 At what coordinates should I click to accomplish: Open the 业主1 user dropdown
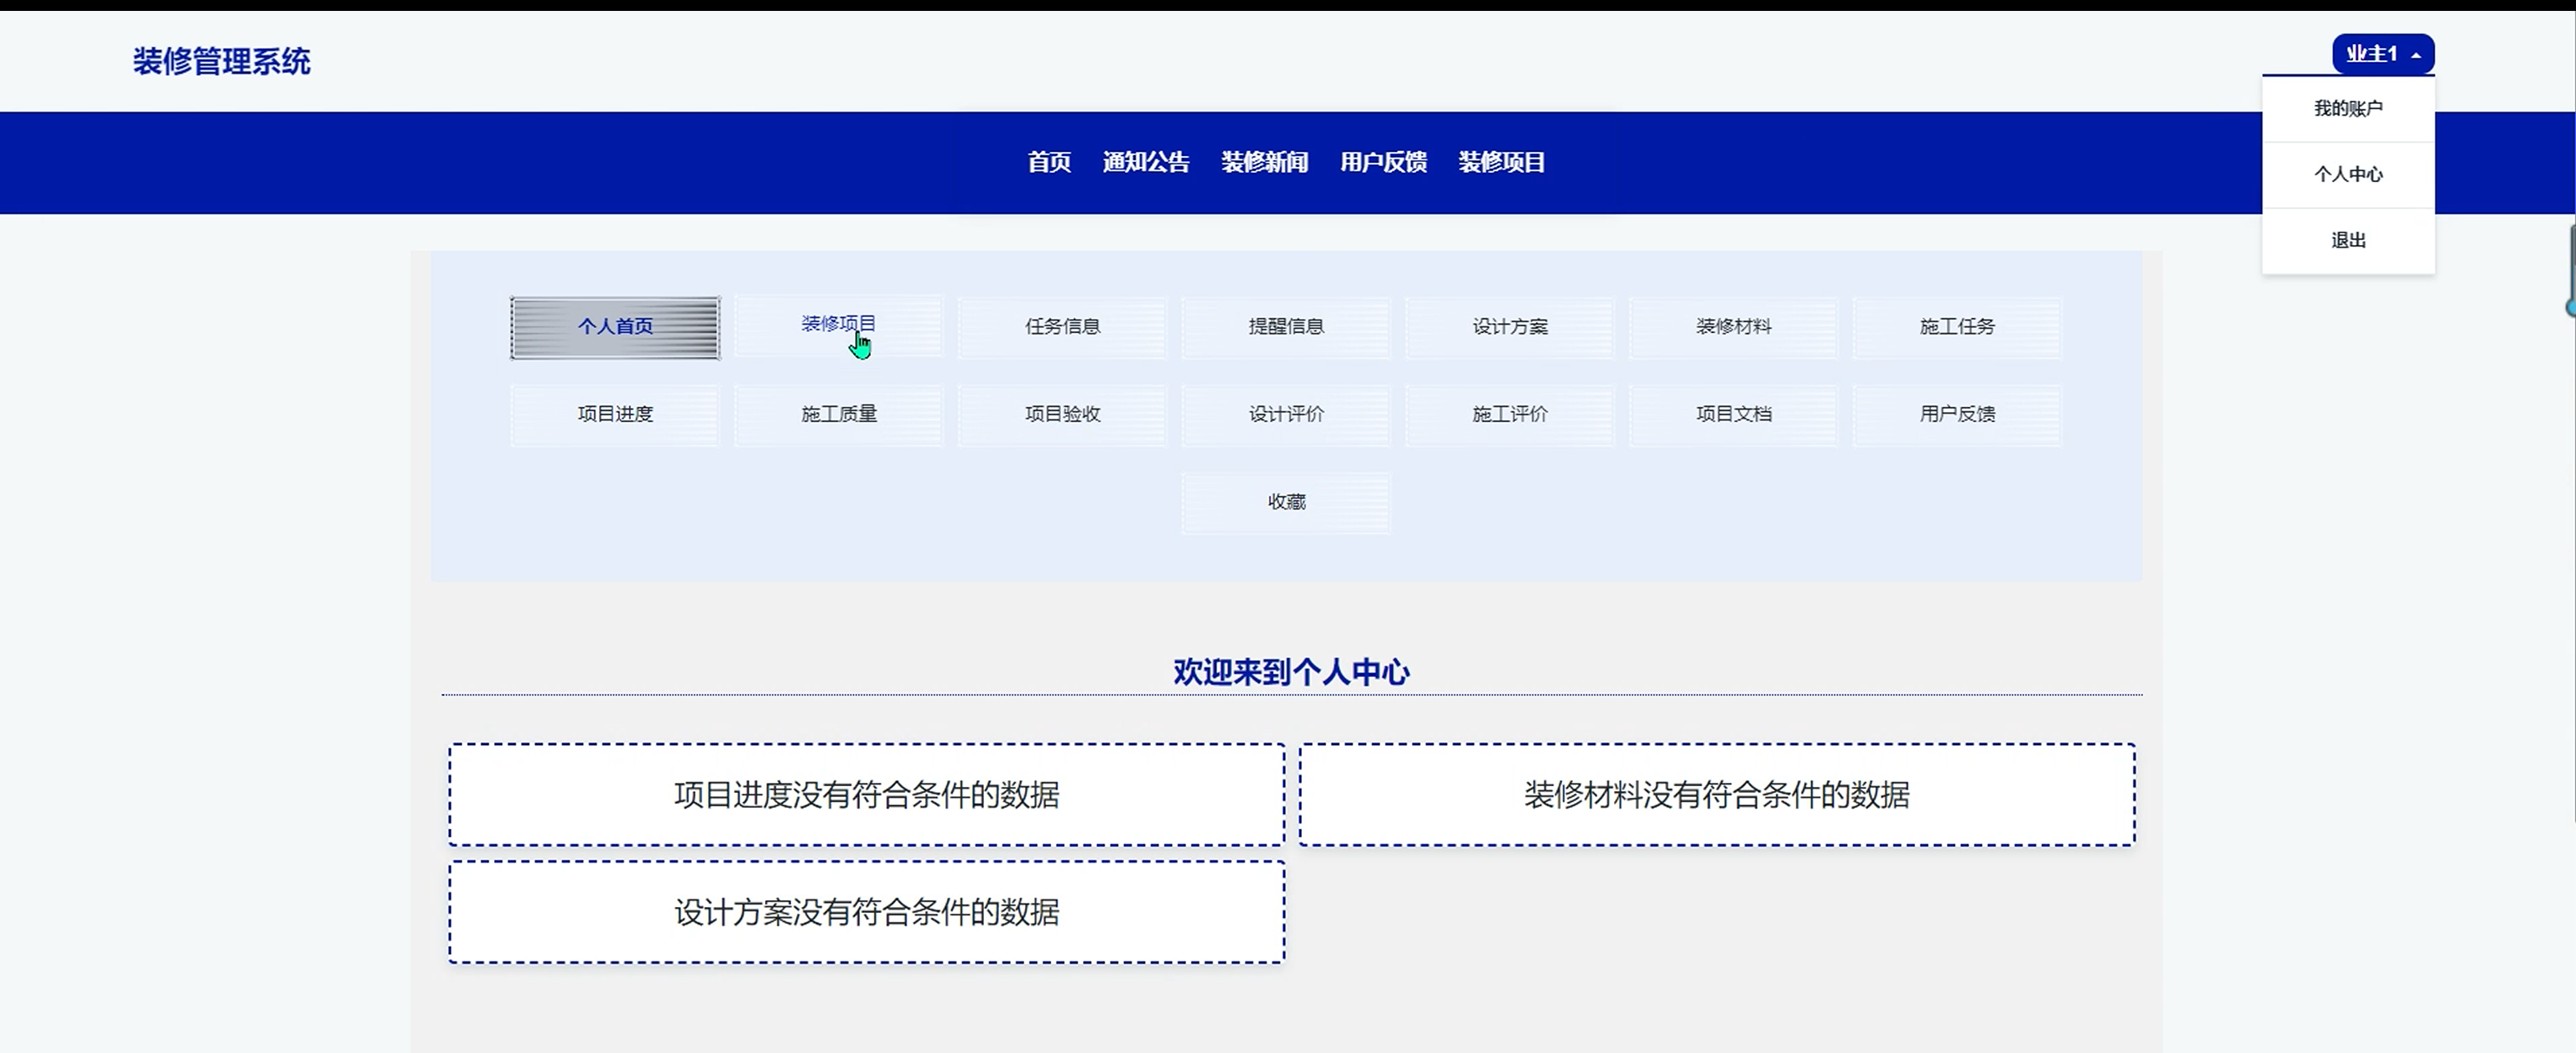coord(2382,54)
